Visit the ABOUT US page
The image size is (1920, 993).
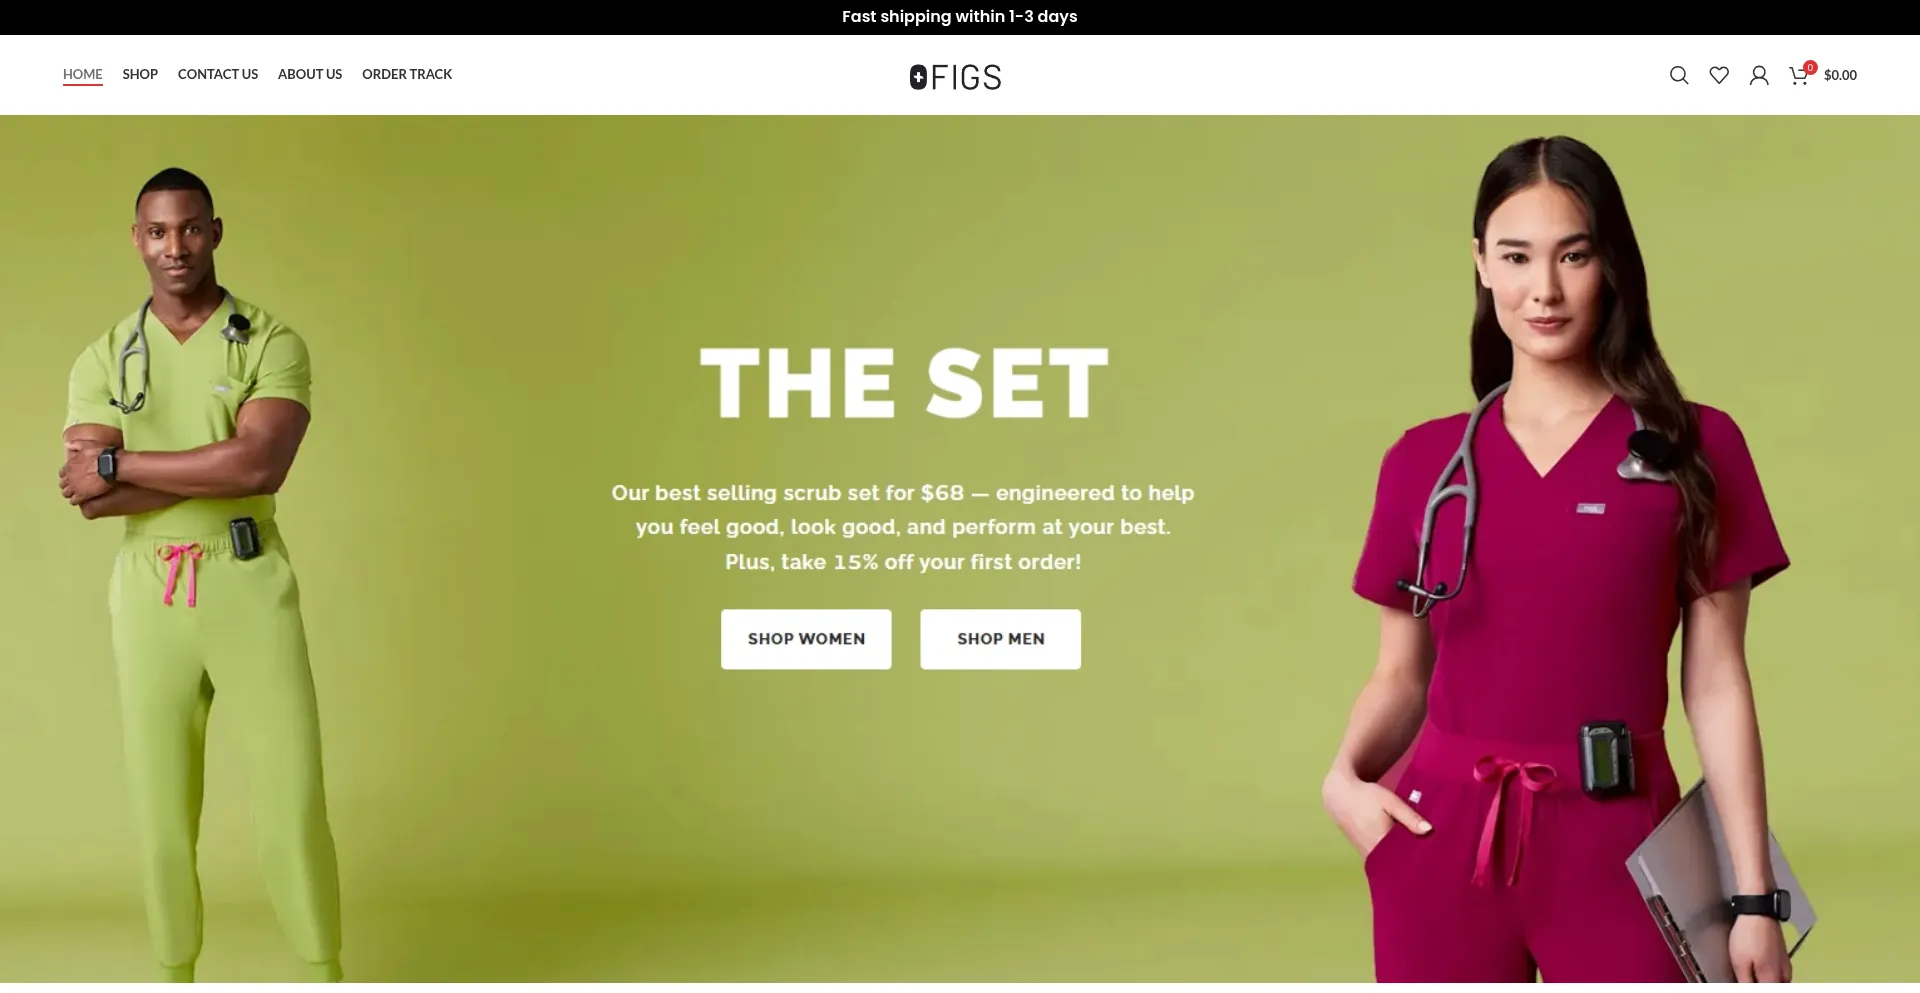tap(310, 74)
